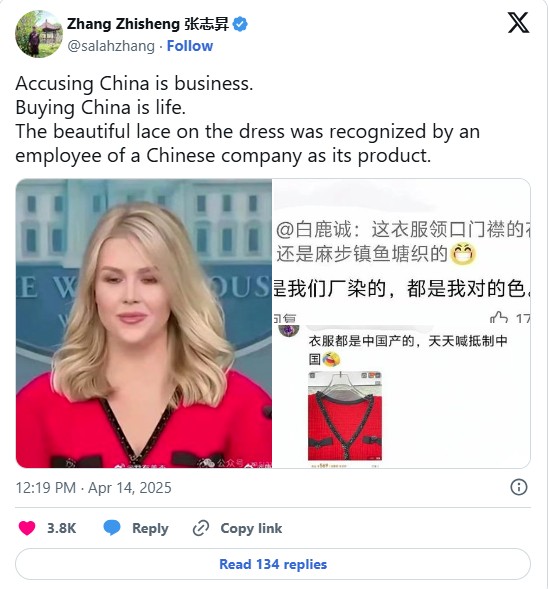Viewport: 549px width, 589px height.
Task: Click the Reply text label
Action: coord(150,528)
